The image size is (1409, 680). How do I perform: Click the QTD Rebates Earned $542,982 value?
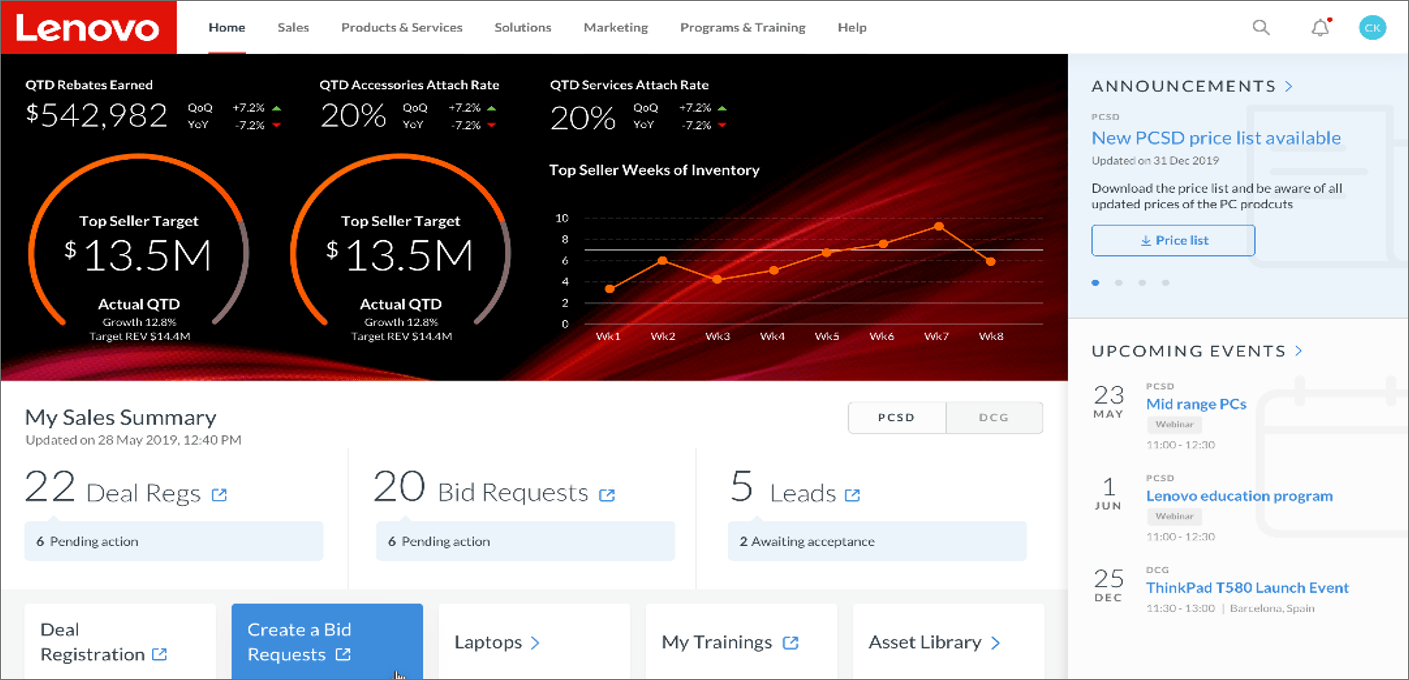click(97, 116)
